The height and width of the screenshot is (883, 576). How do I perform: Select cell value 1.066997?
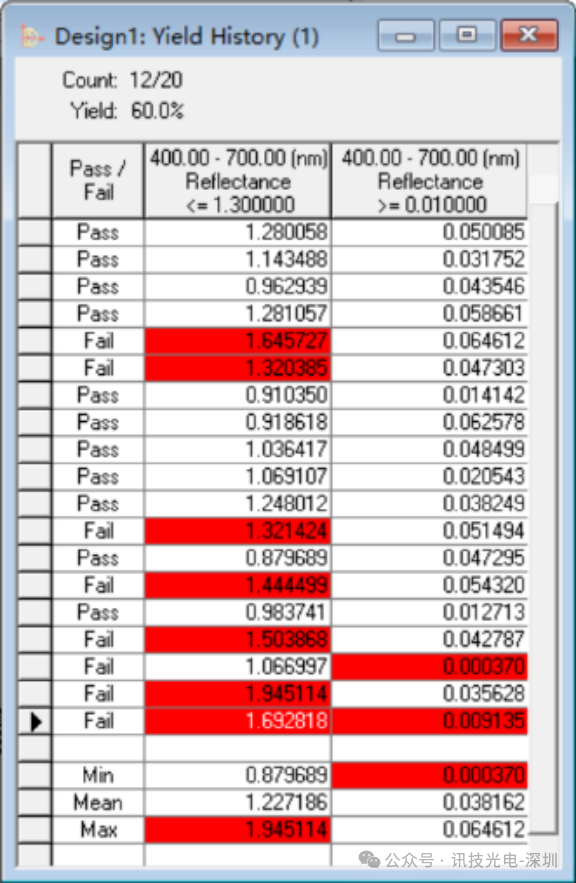(238, 666)
